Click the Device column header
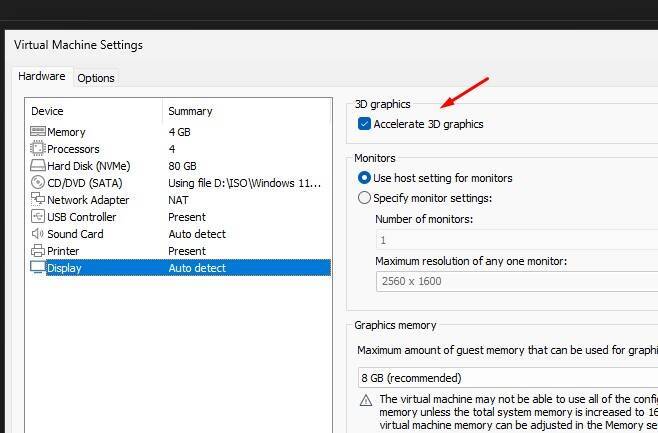The height and width of the screenshot is (433, 658). pyautogui.click(x=47, y=111)
